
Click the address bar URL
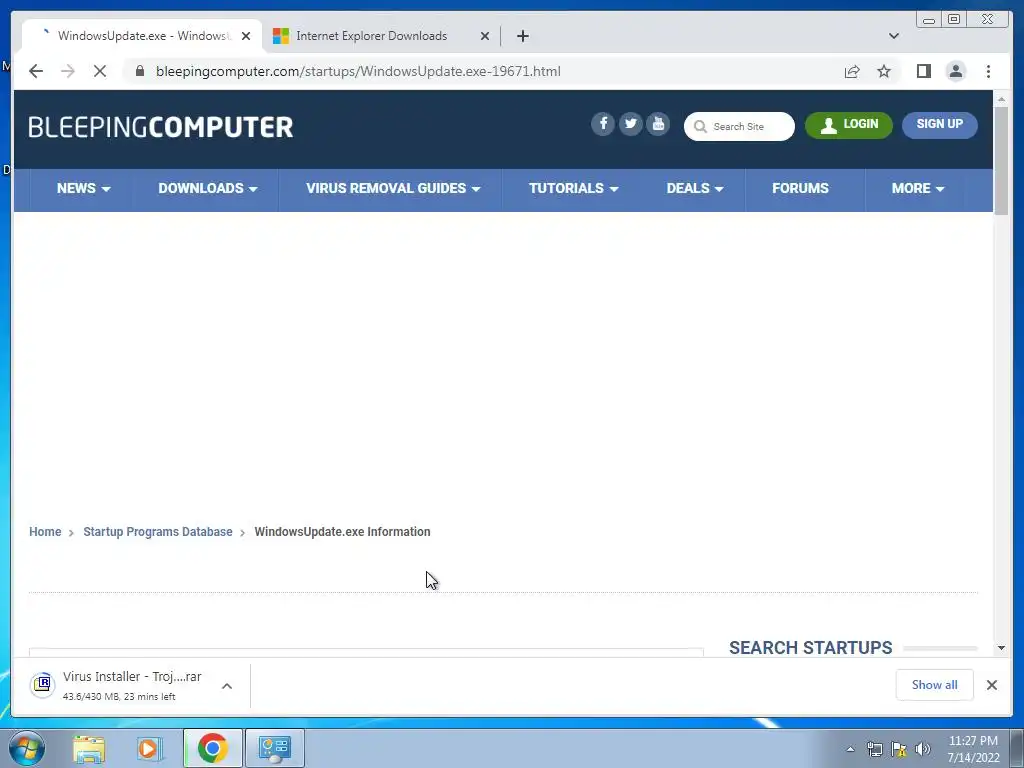tap(358, 71)
